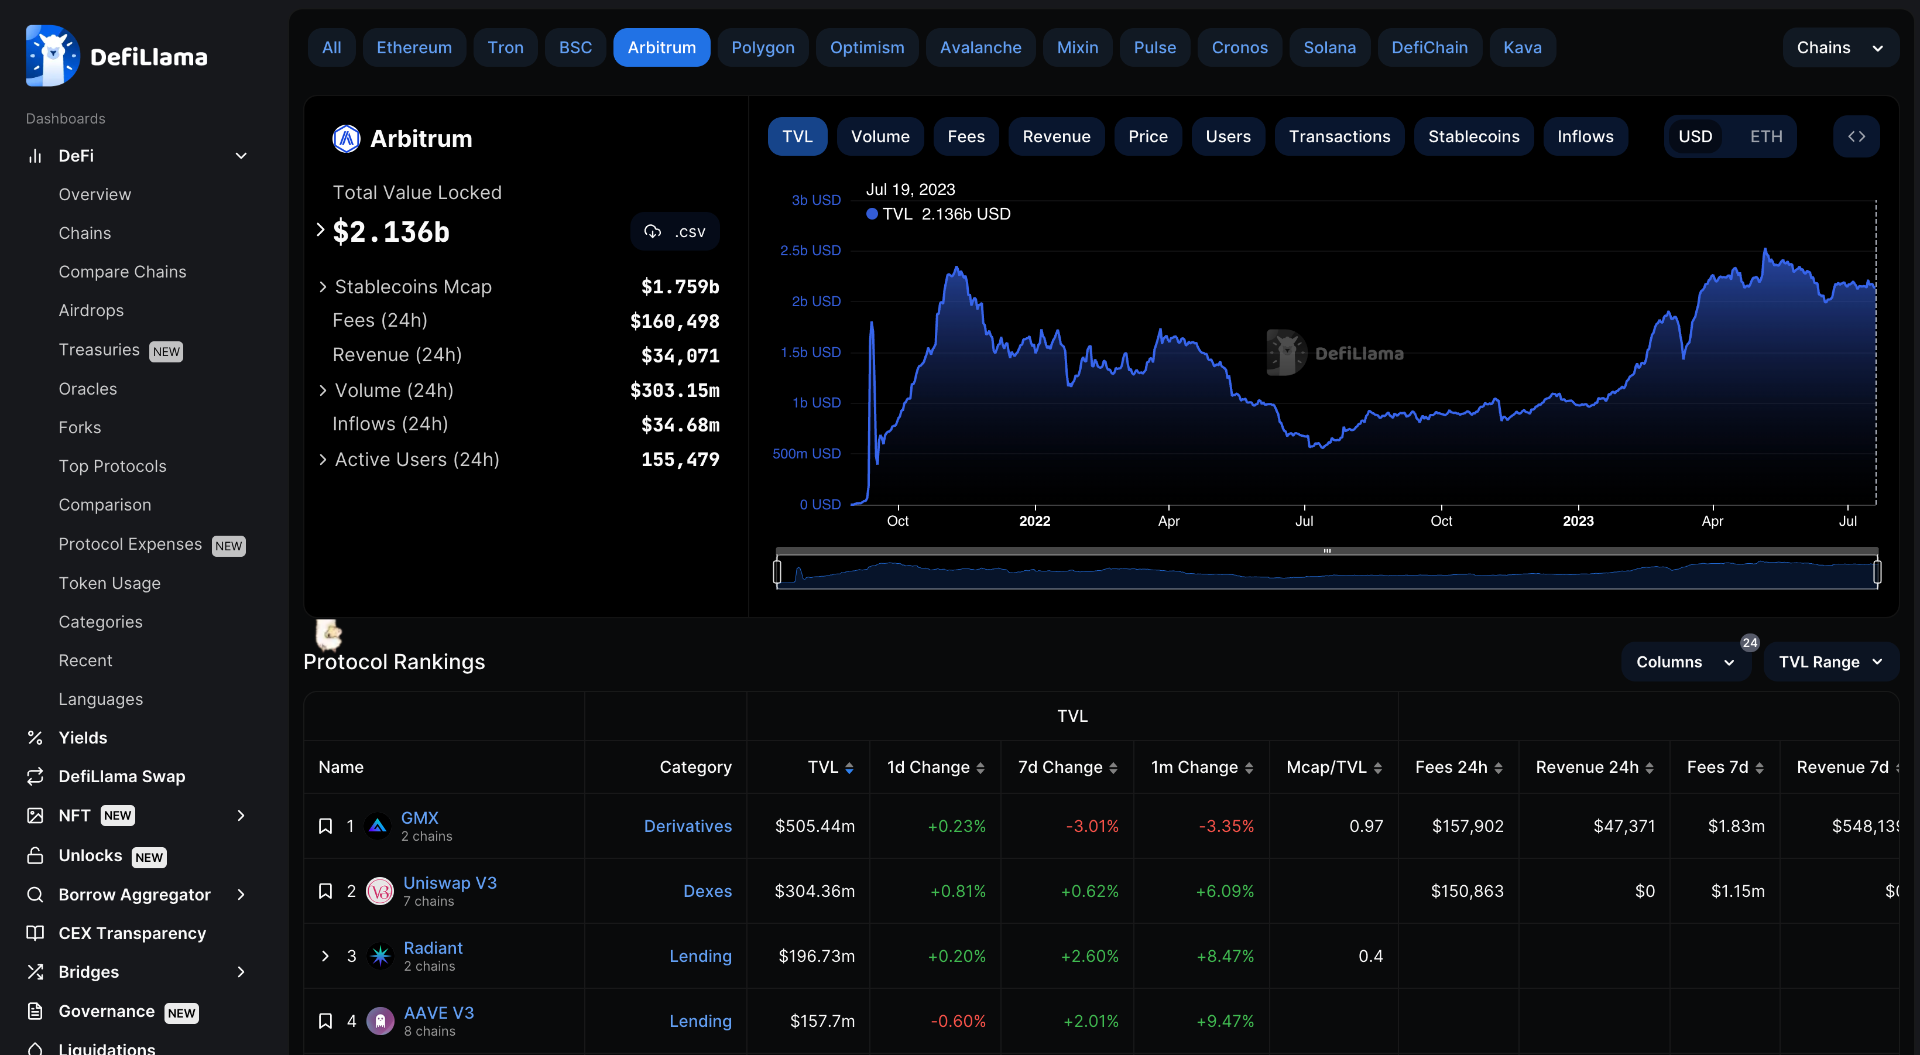This screenshot has width=1920, height=1055.
Task: Sort by 7d Change arrows
Action: click(1113, 768)
